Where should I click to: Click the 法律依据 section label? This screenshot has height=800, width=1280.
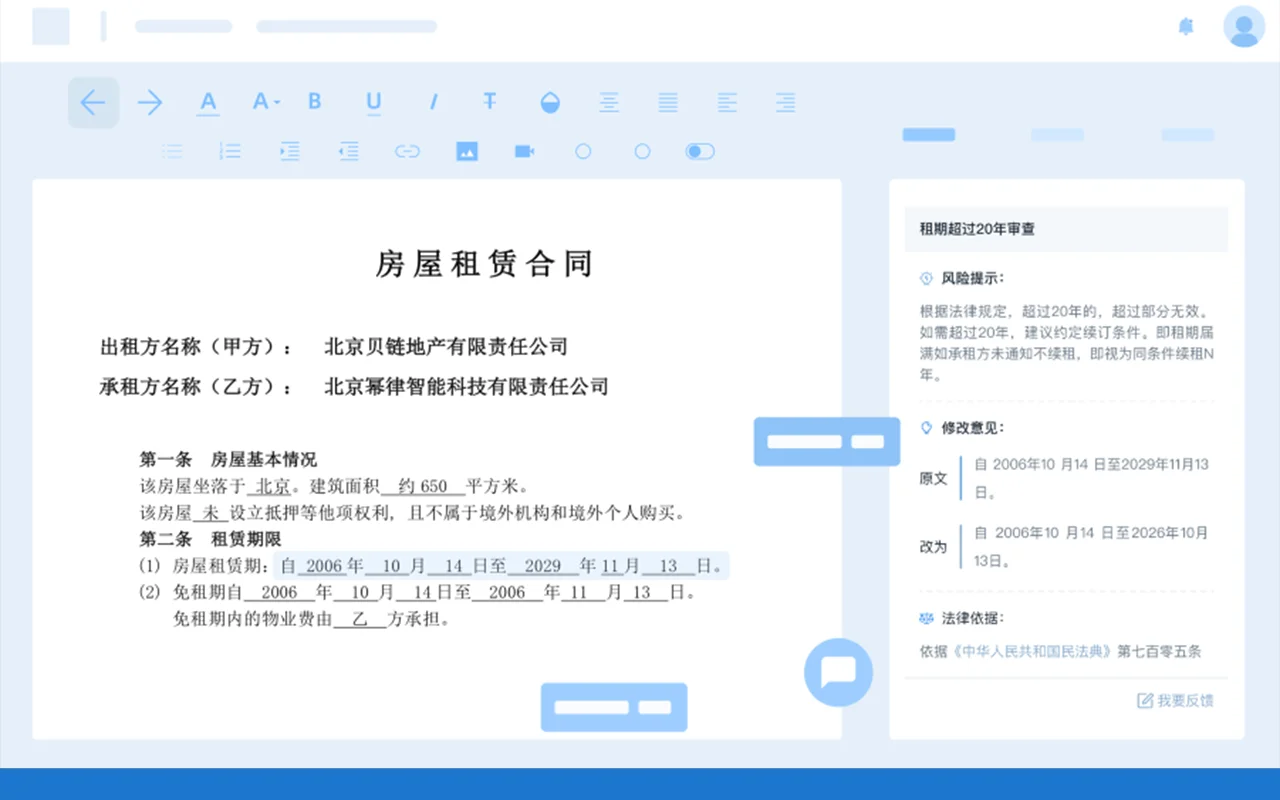[x=973, y=618]
